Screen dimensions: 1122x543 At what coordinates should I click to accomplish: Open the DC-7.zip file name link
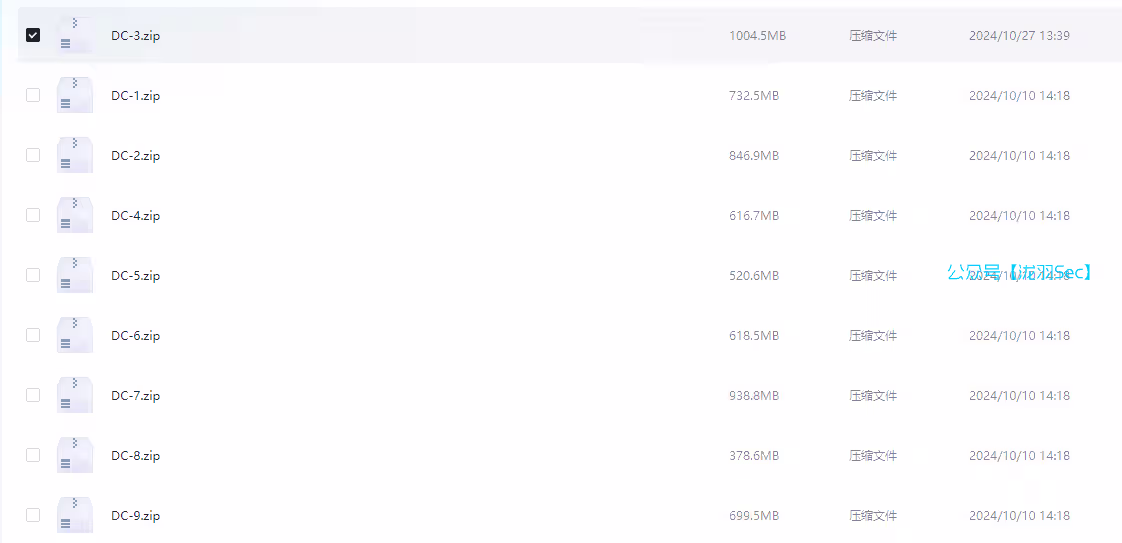[136, 396]
